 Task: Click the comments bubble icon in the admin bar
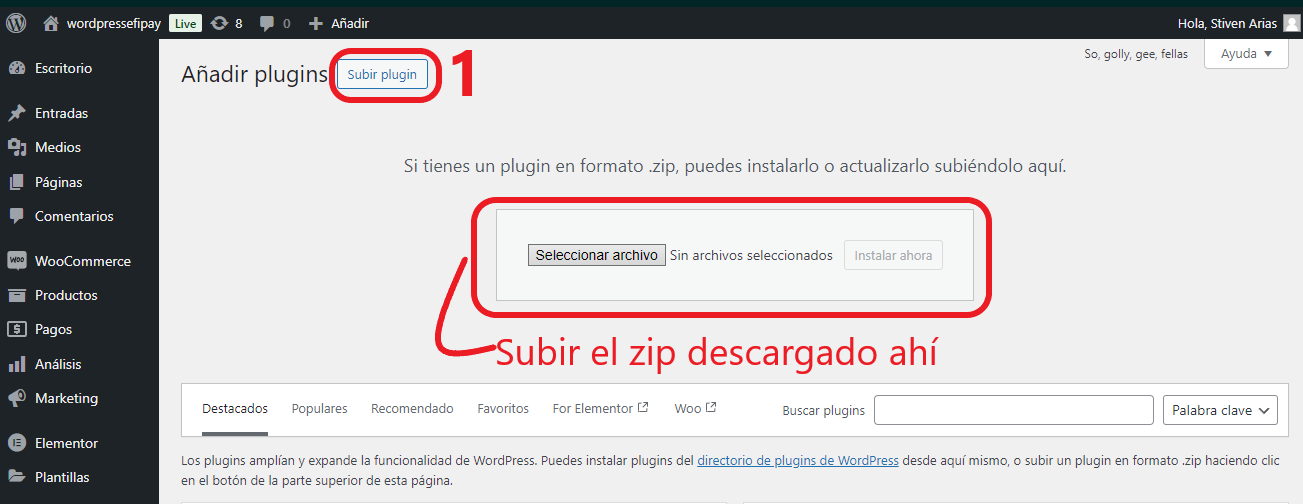[267, 23]
